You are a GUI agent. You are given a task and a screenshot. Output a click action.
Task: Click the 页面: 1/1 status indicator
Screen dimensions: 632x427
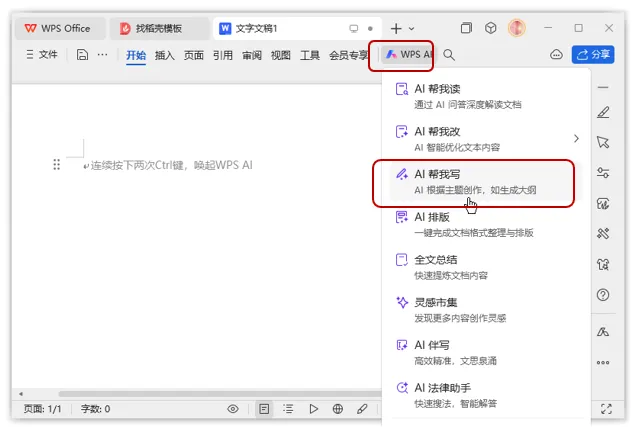[x=43, y=409]
